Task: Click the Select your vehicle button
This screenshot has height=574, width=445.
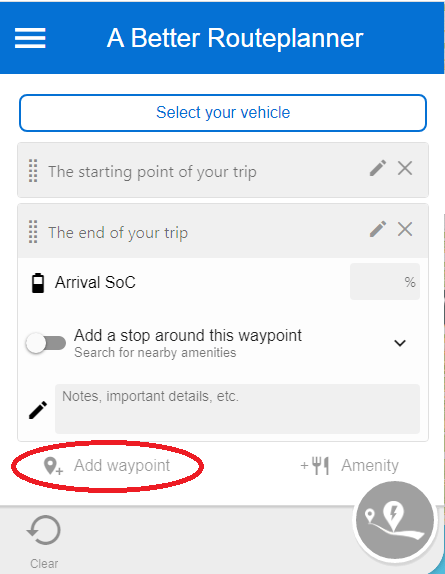Action: pos(223,113)
